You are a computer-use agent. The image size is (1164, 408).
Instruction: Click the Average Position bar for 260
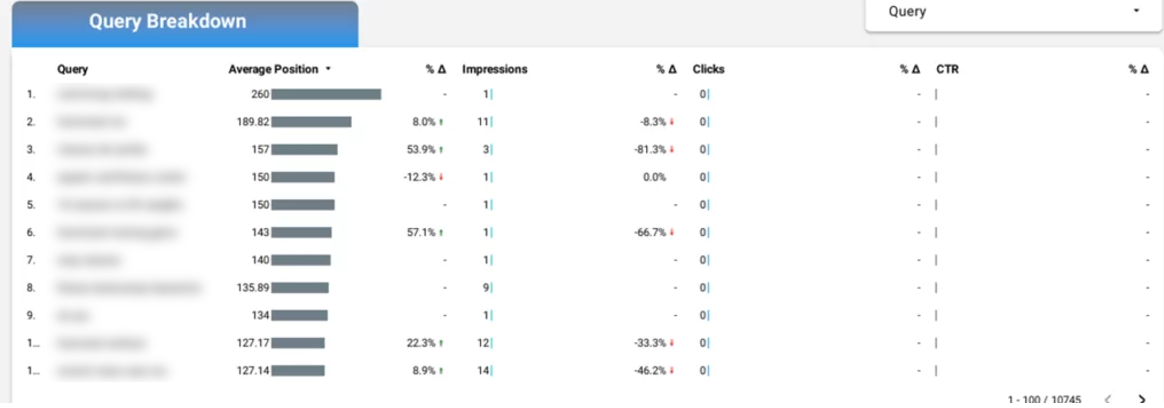pyautogui.click(x=326, y=94)
